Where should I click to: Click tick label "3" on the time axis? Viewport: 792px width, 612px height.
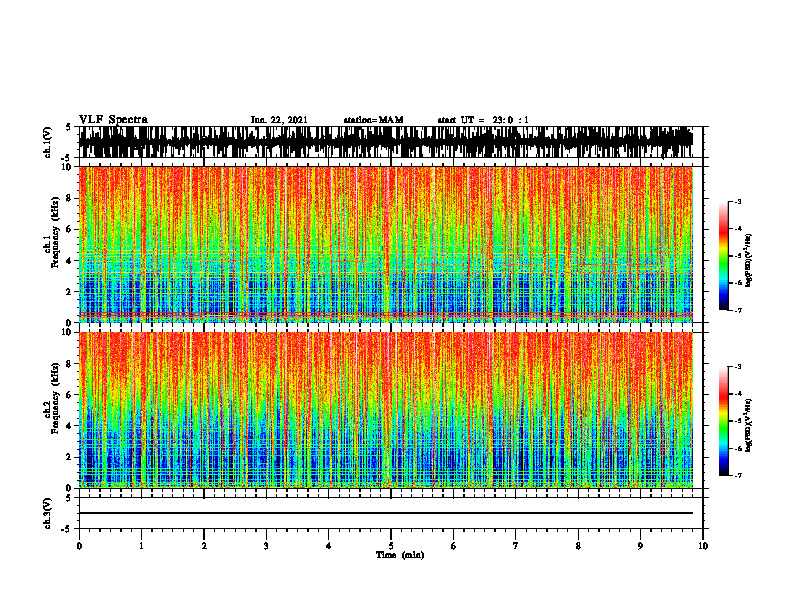(x=266, y=546)
